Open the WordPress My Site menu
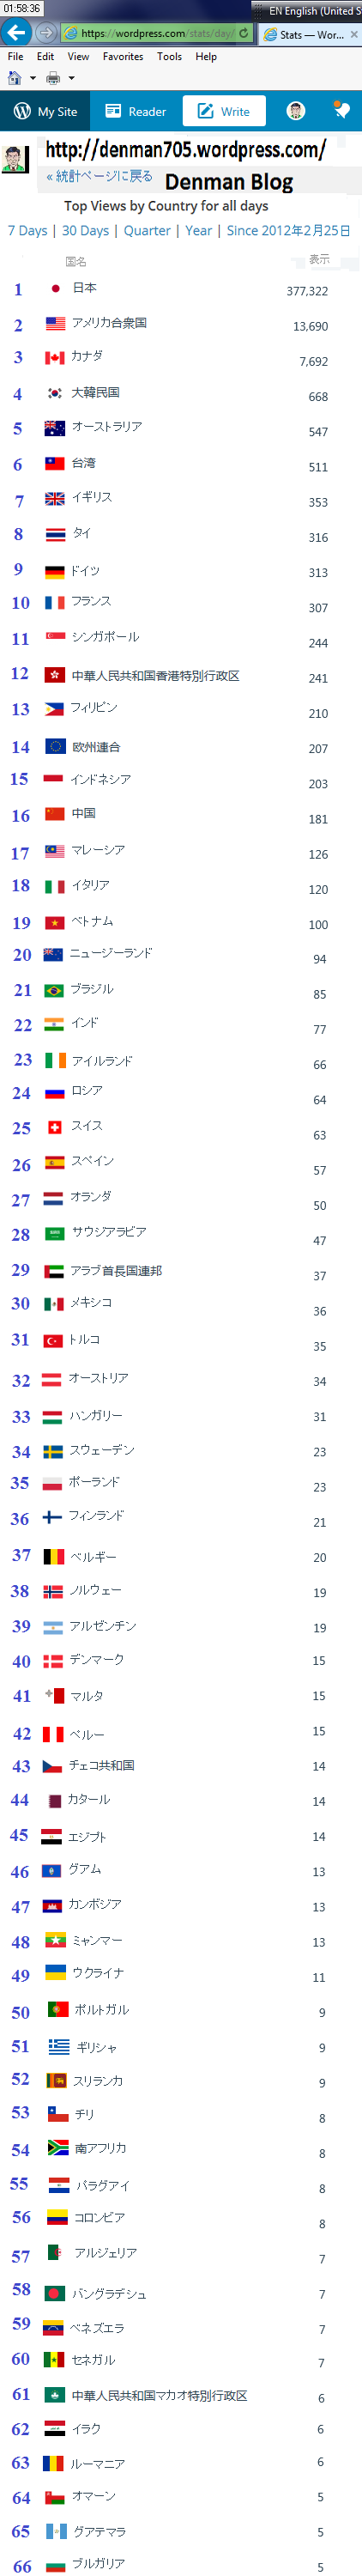Screen dimensions: 362x2576 click(45, 111)
